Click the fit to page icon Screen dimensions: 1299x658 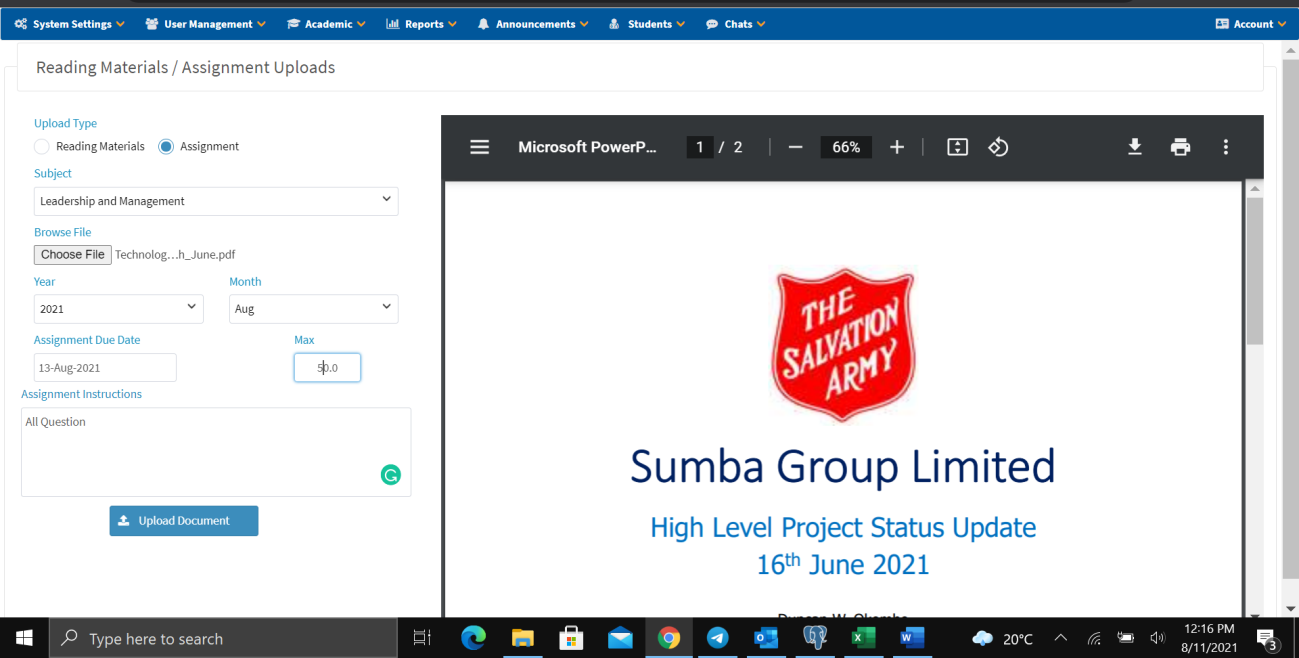[x=957, y=147]
